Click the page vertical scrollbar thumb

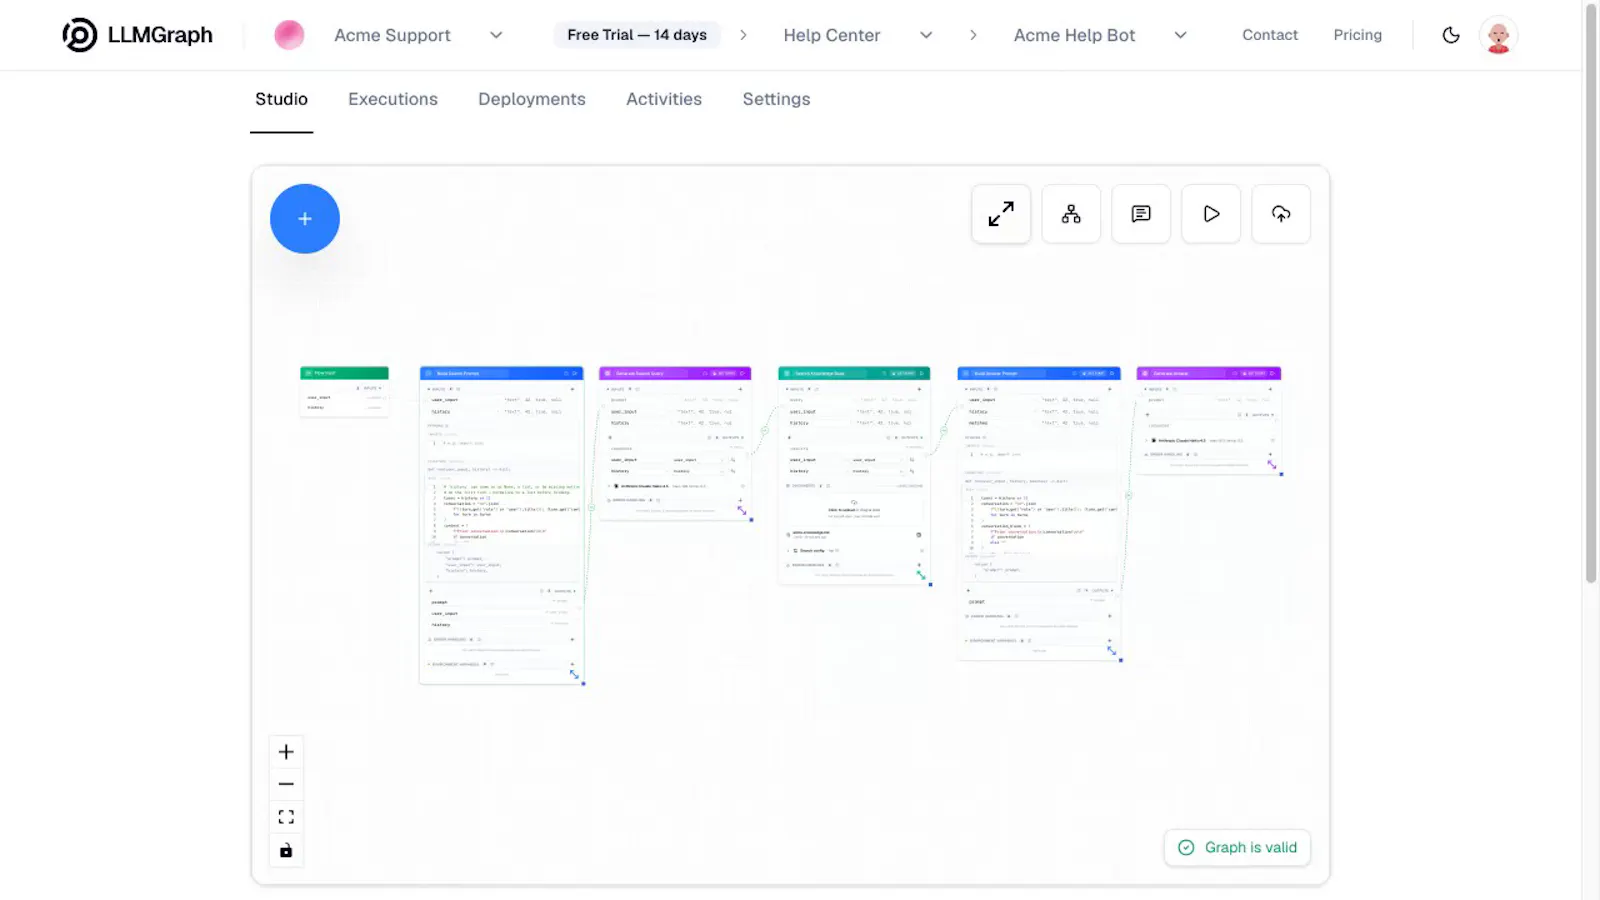point(1591,292)
